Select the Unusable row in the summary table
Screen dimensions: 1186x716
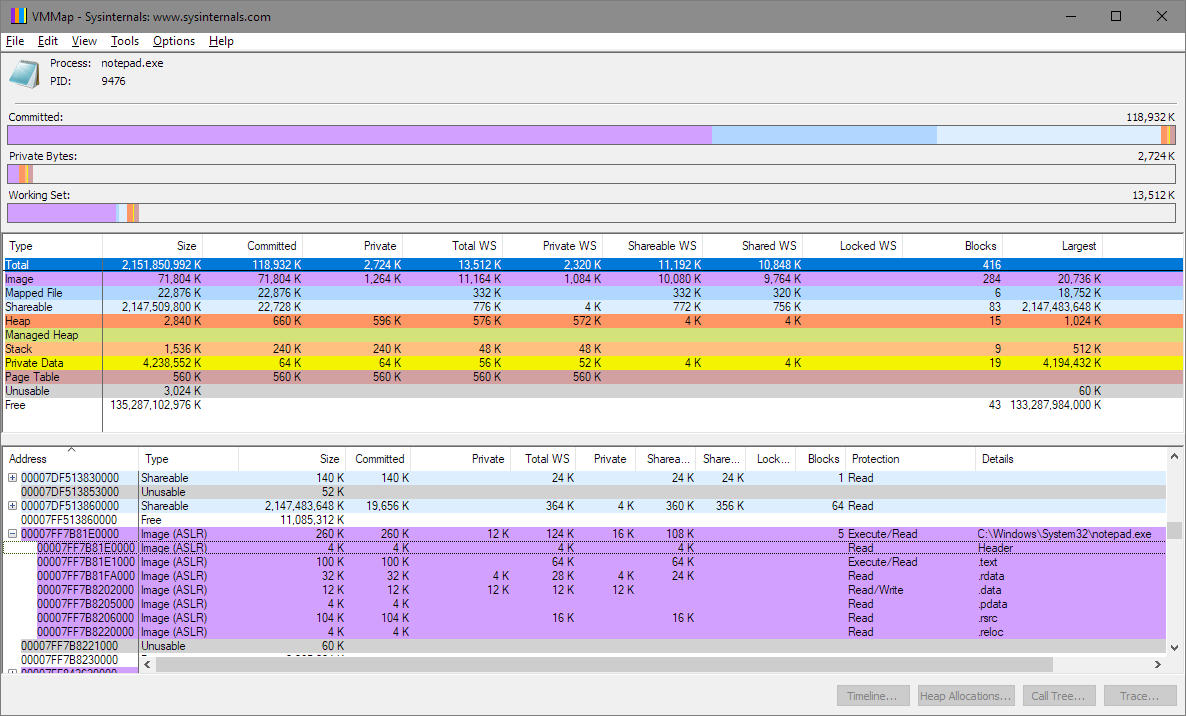(x=593, y=391)
